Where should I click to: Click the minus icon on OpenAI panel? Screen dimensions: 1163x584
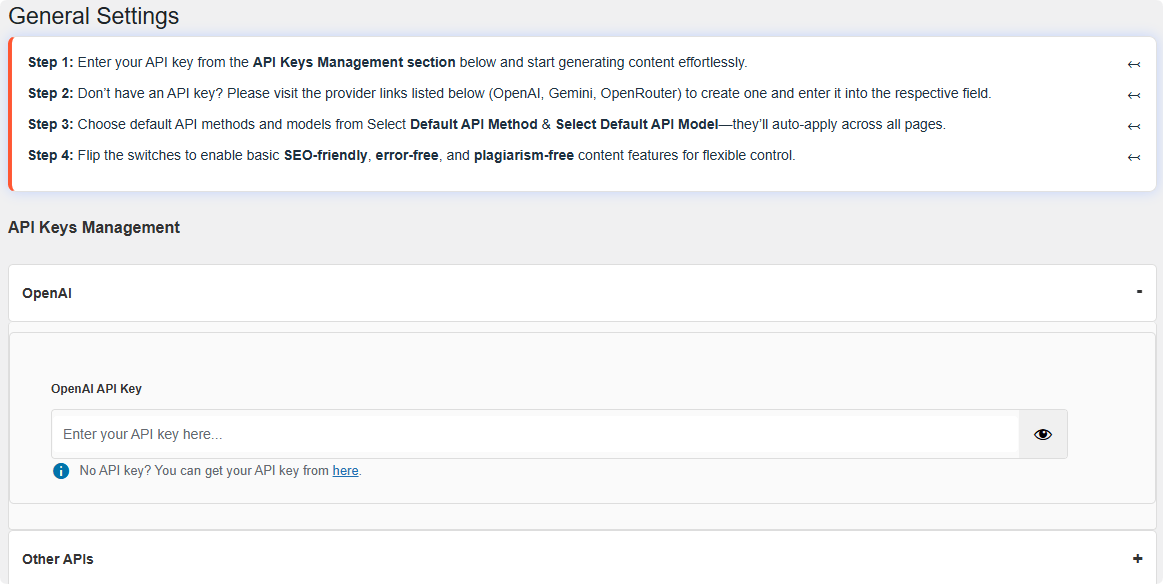pyautogui.click(x=1138, y=292)
